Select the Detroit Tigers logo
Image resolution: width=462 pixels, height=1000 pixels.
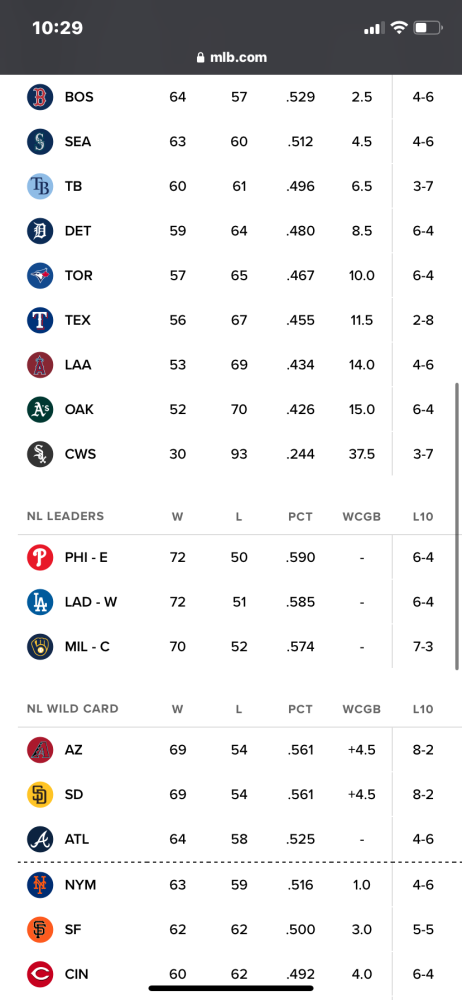coord(40,231)
